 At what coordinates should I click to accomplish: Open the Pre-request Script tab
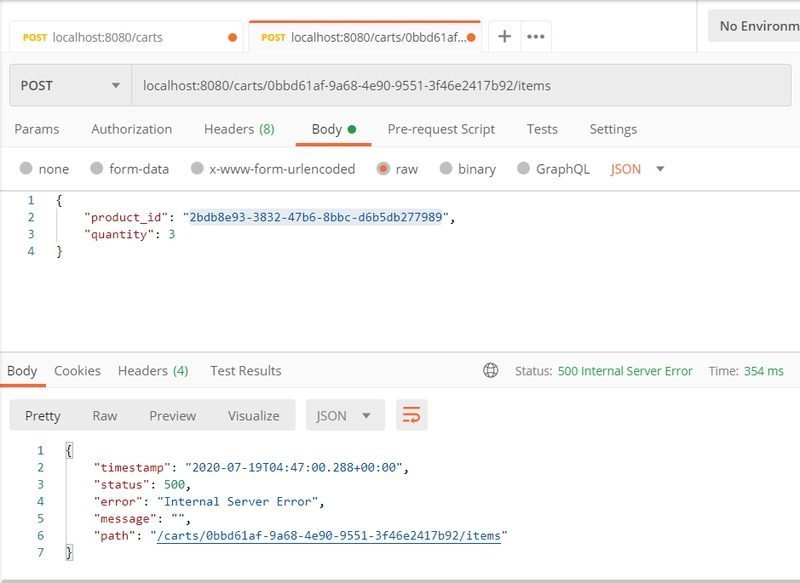click(x=441, y=129)
